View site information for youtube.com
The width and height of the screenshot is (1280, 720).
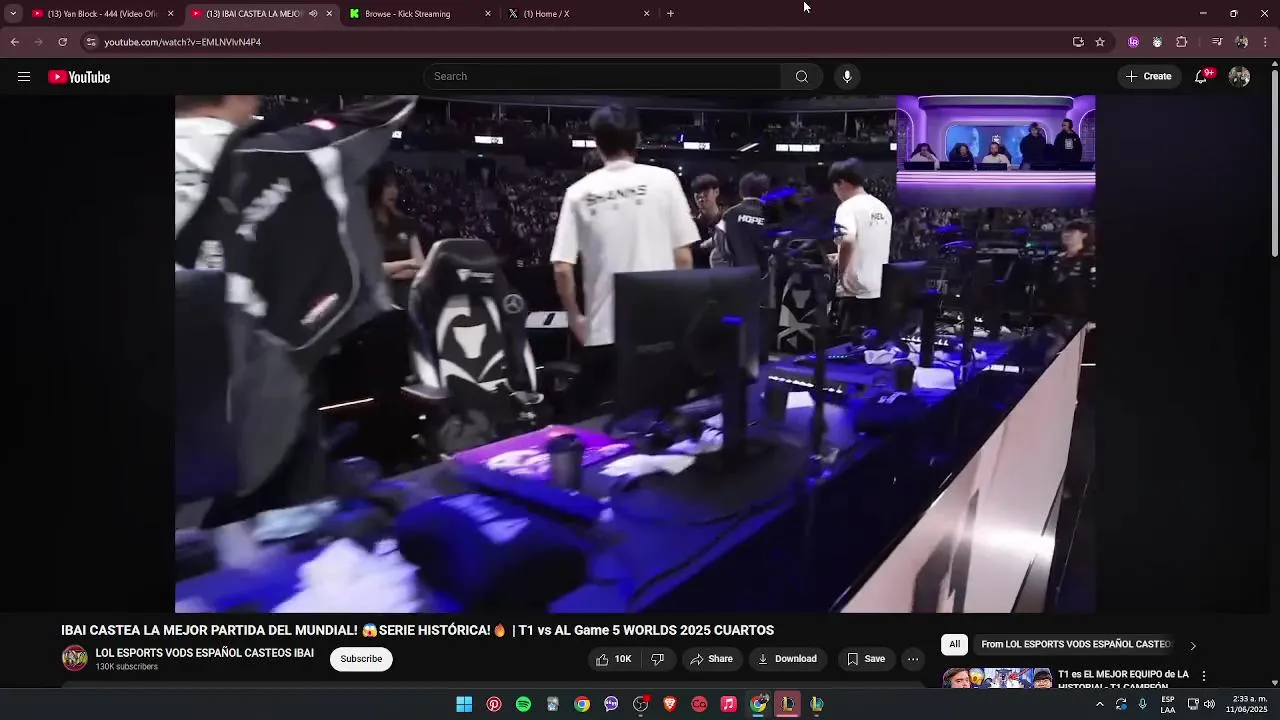coord(91,42)
